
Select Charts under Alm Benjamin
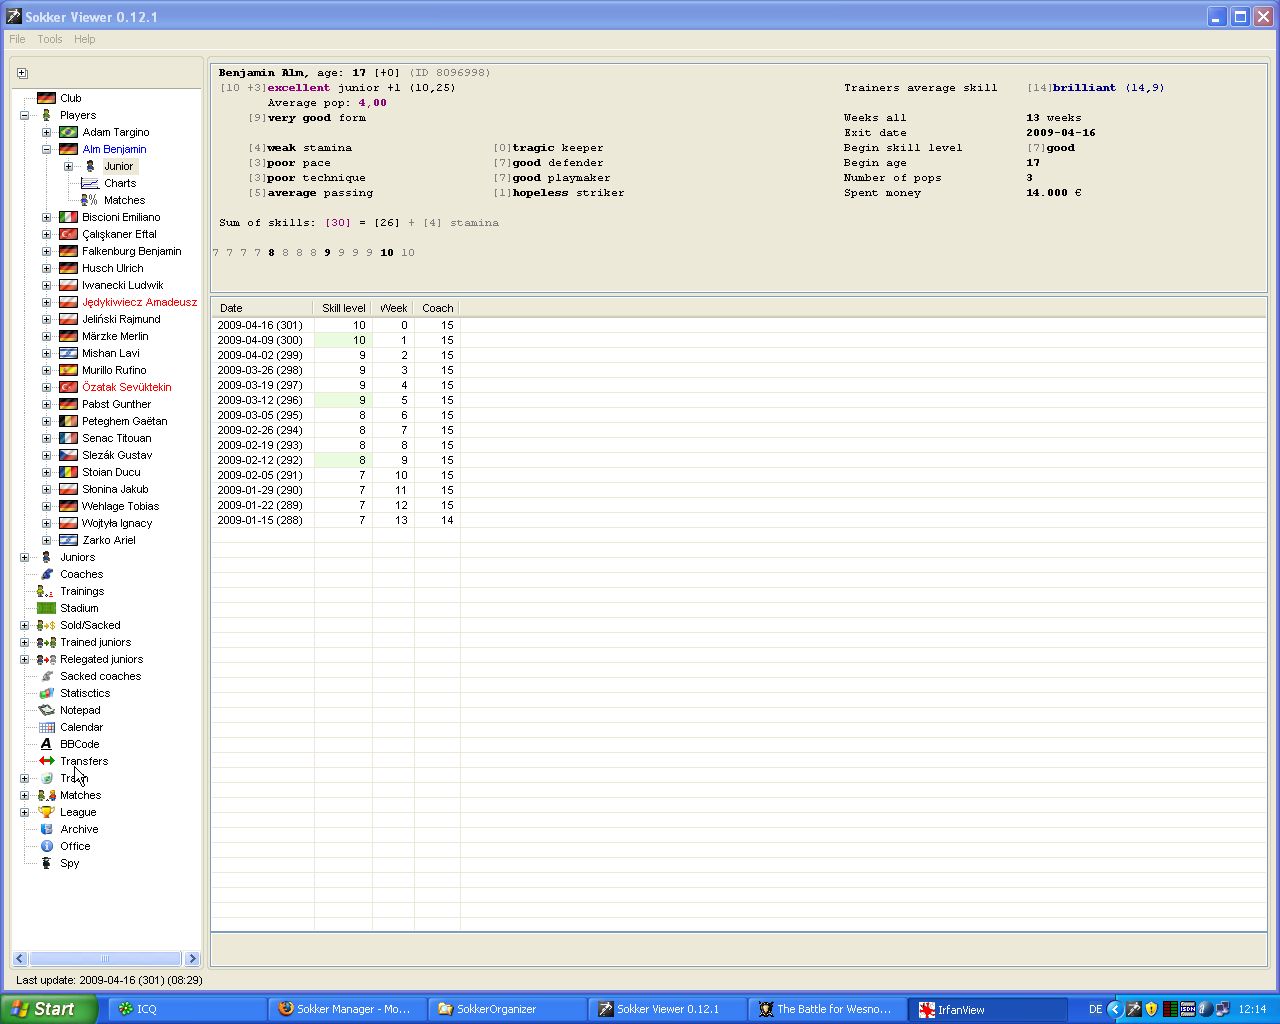(x=119, y=183)
